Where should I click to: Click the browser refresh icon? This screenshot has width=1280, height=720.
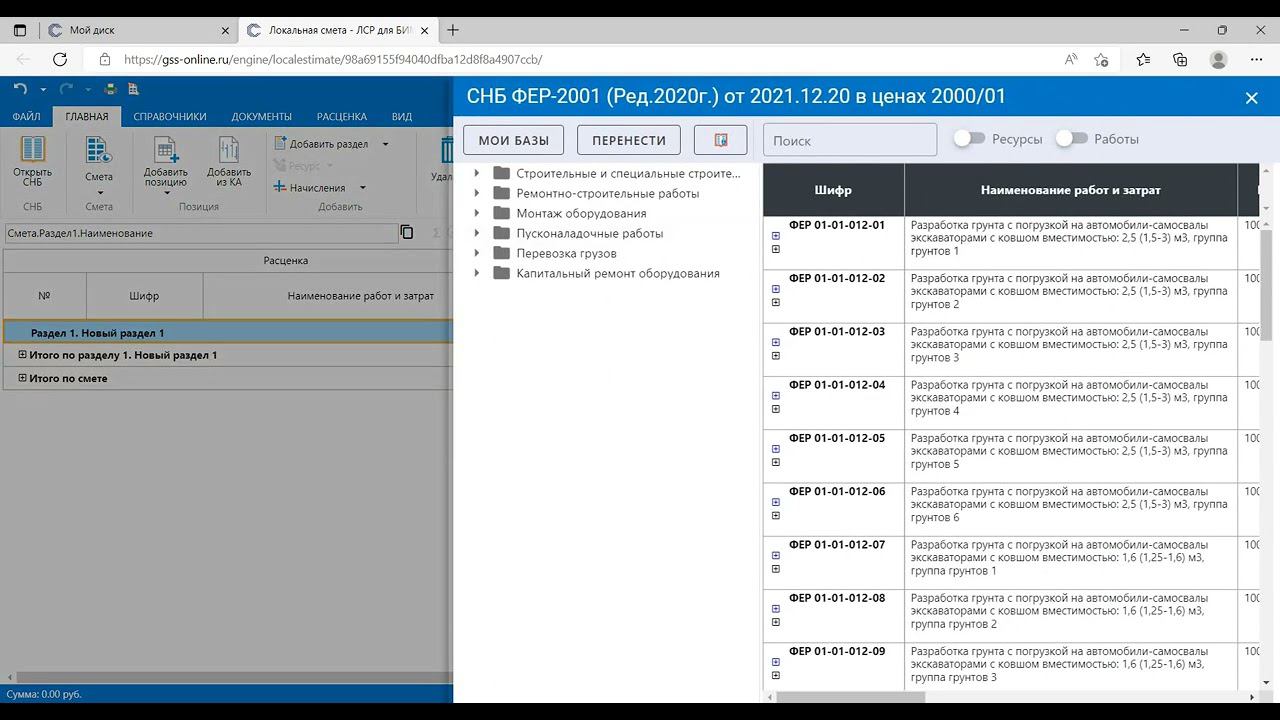60,59
